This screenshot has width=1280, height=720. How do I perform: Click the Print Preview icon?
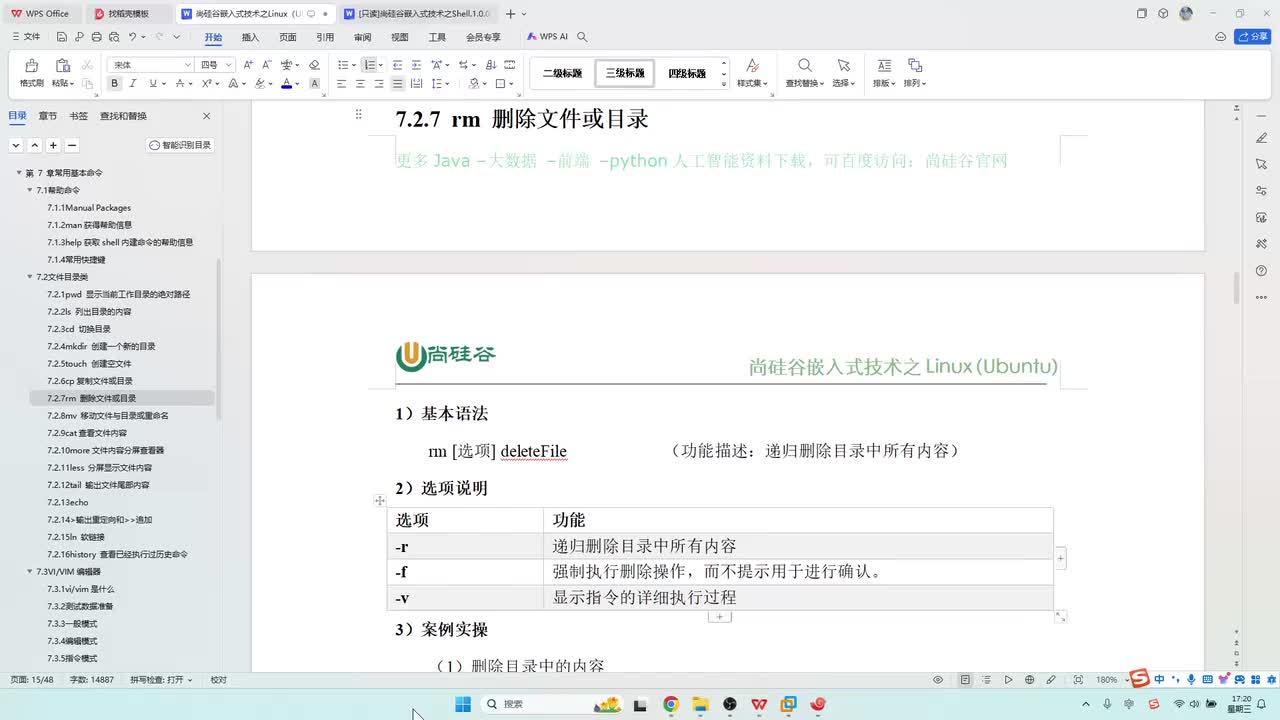[x=114, y=37]
